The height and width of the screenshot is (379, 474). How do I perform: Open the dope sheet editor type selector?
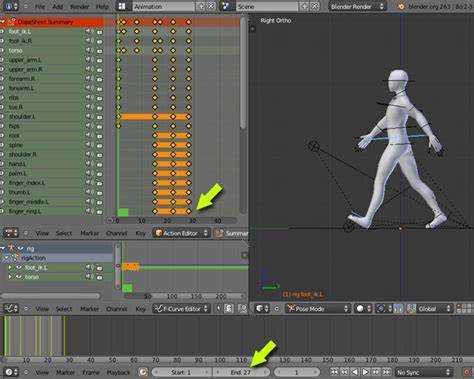pyautogui.click(x=11, y=233)
